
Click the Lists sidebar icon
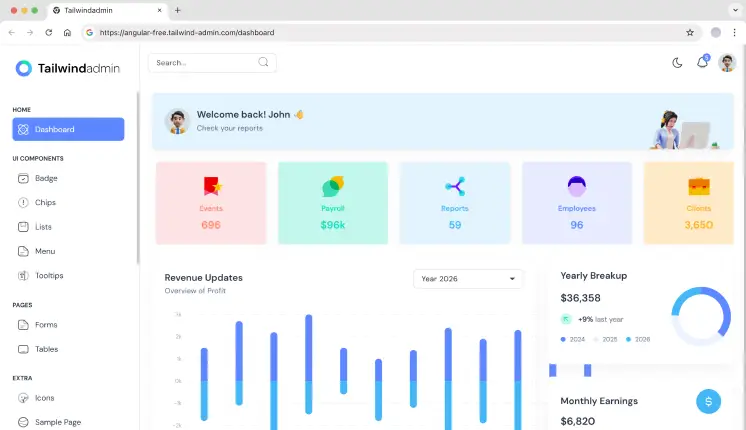pyautogui.click(x=23, y=227)
